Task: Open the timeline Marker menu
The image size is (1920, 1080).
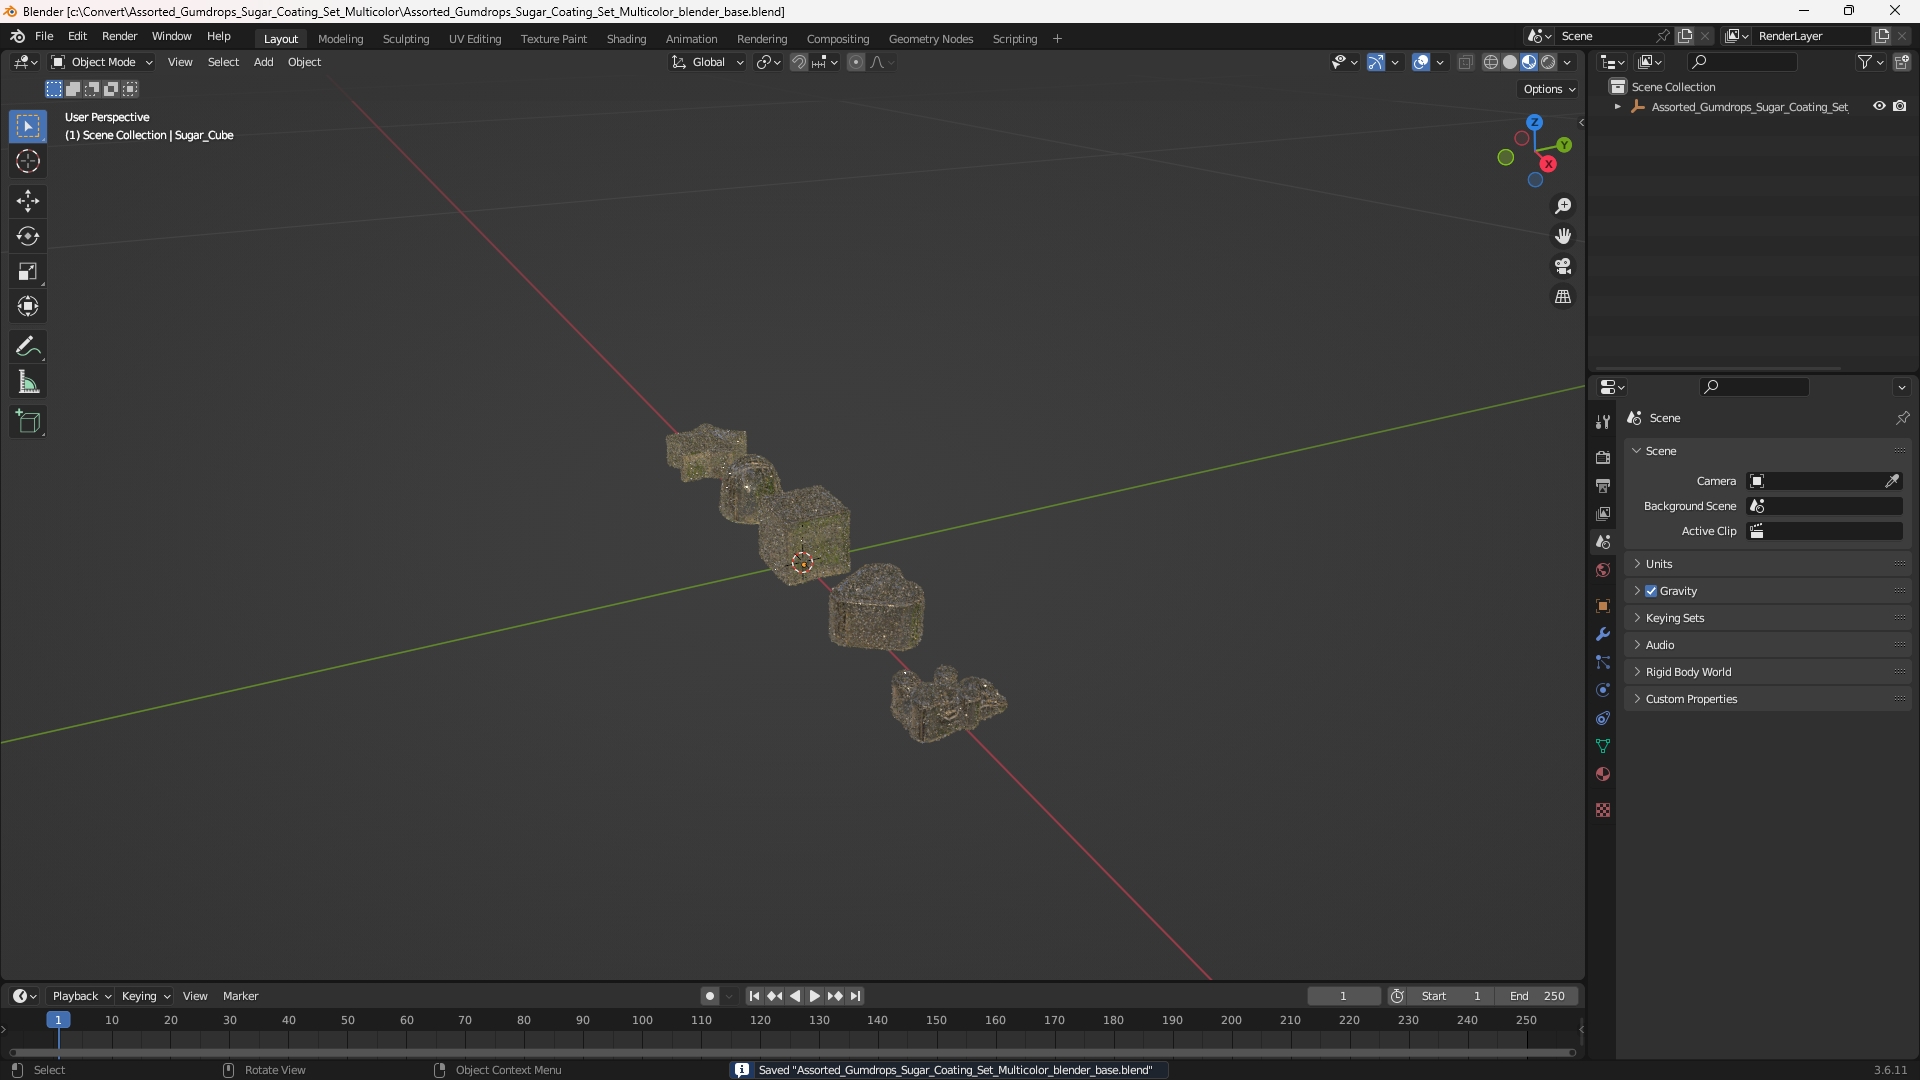Action: [x=240, y=996]
